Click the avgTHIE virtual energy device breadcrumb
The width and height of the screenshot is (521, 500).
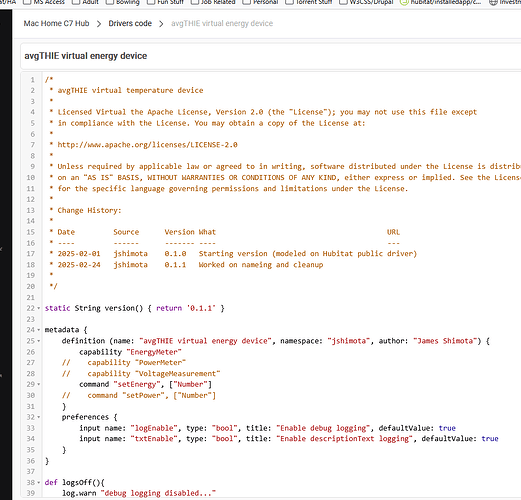(222, 23)
